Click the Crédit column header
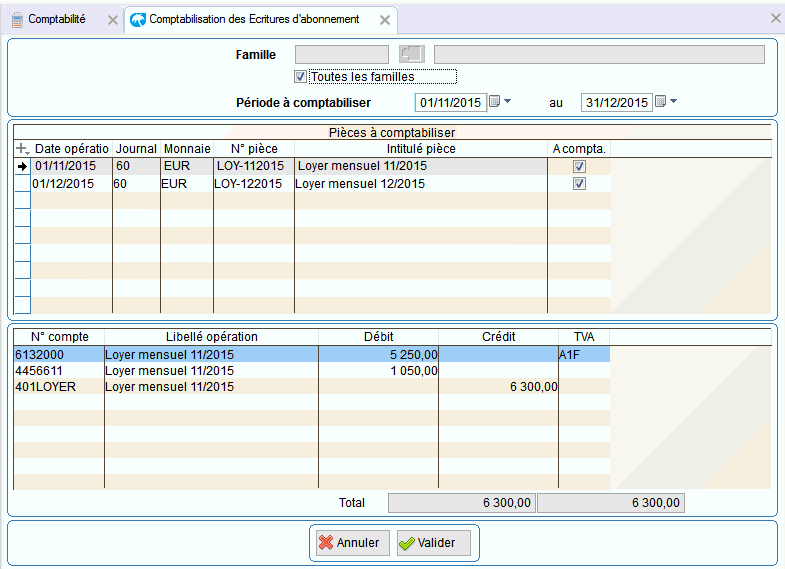Viewport: 785px width, 569px height. 499,337
